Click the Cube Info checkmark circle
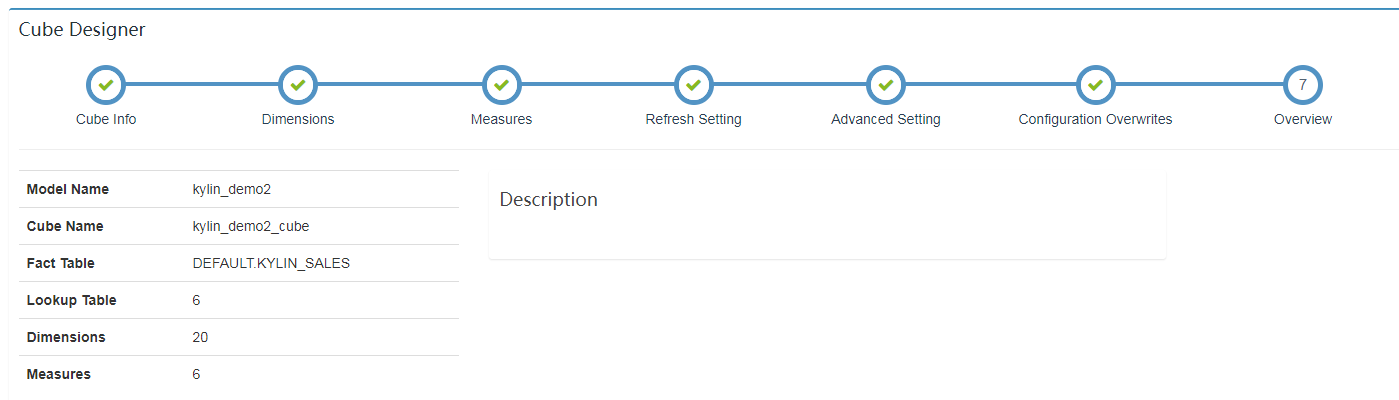Screen dimensions: 1399x400 point(106,85)
